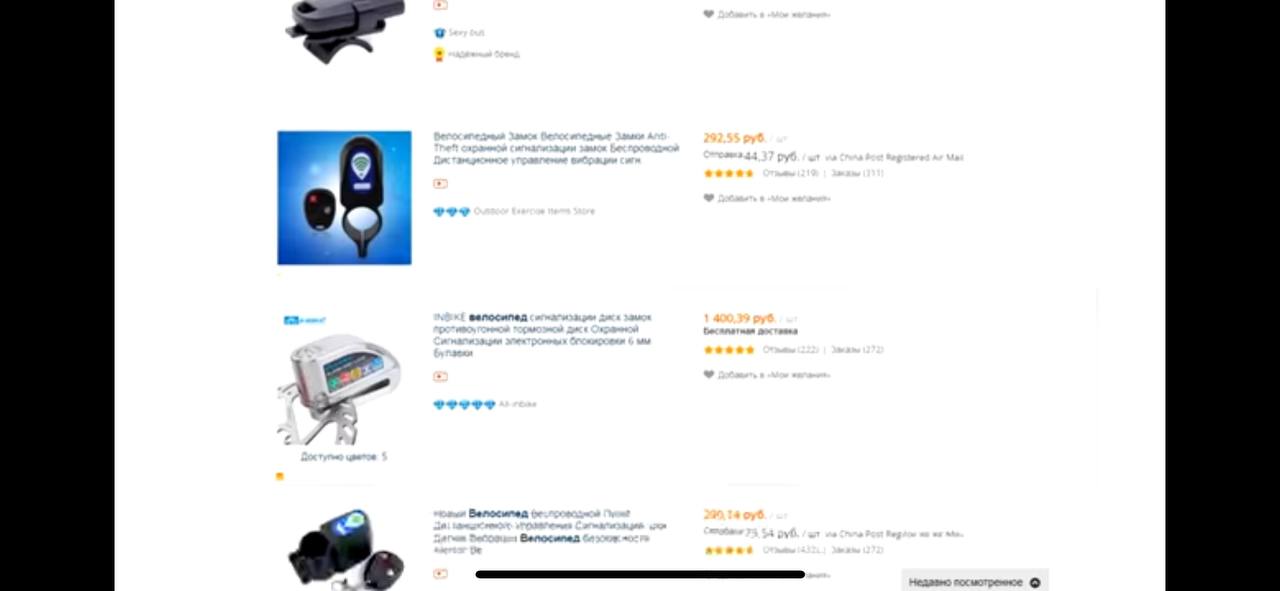Click heart icon beside the 1 400,39 руб. item
This screenshot has width=1280, height=591.
tap(708, 374)
